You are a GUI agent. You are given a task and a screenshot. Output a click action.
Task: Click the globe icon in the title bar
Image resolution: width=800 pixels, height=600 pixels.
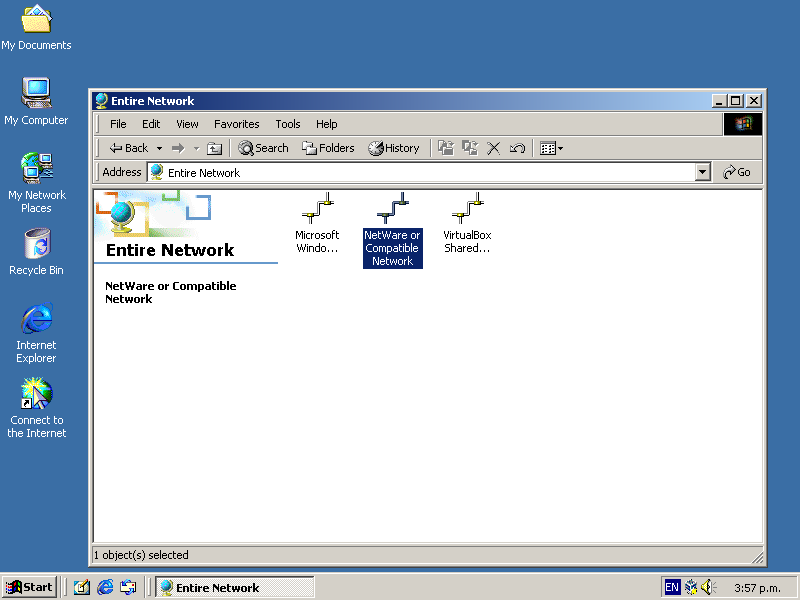coord(101,101)
